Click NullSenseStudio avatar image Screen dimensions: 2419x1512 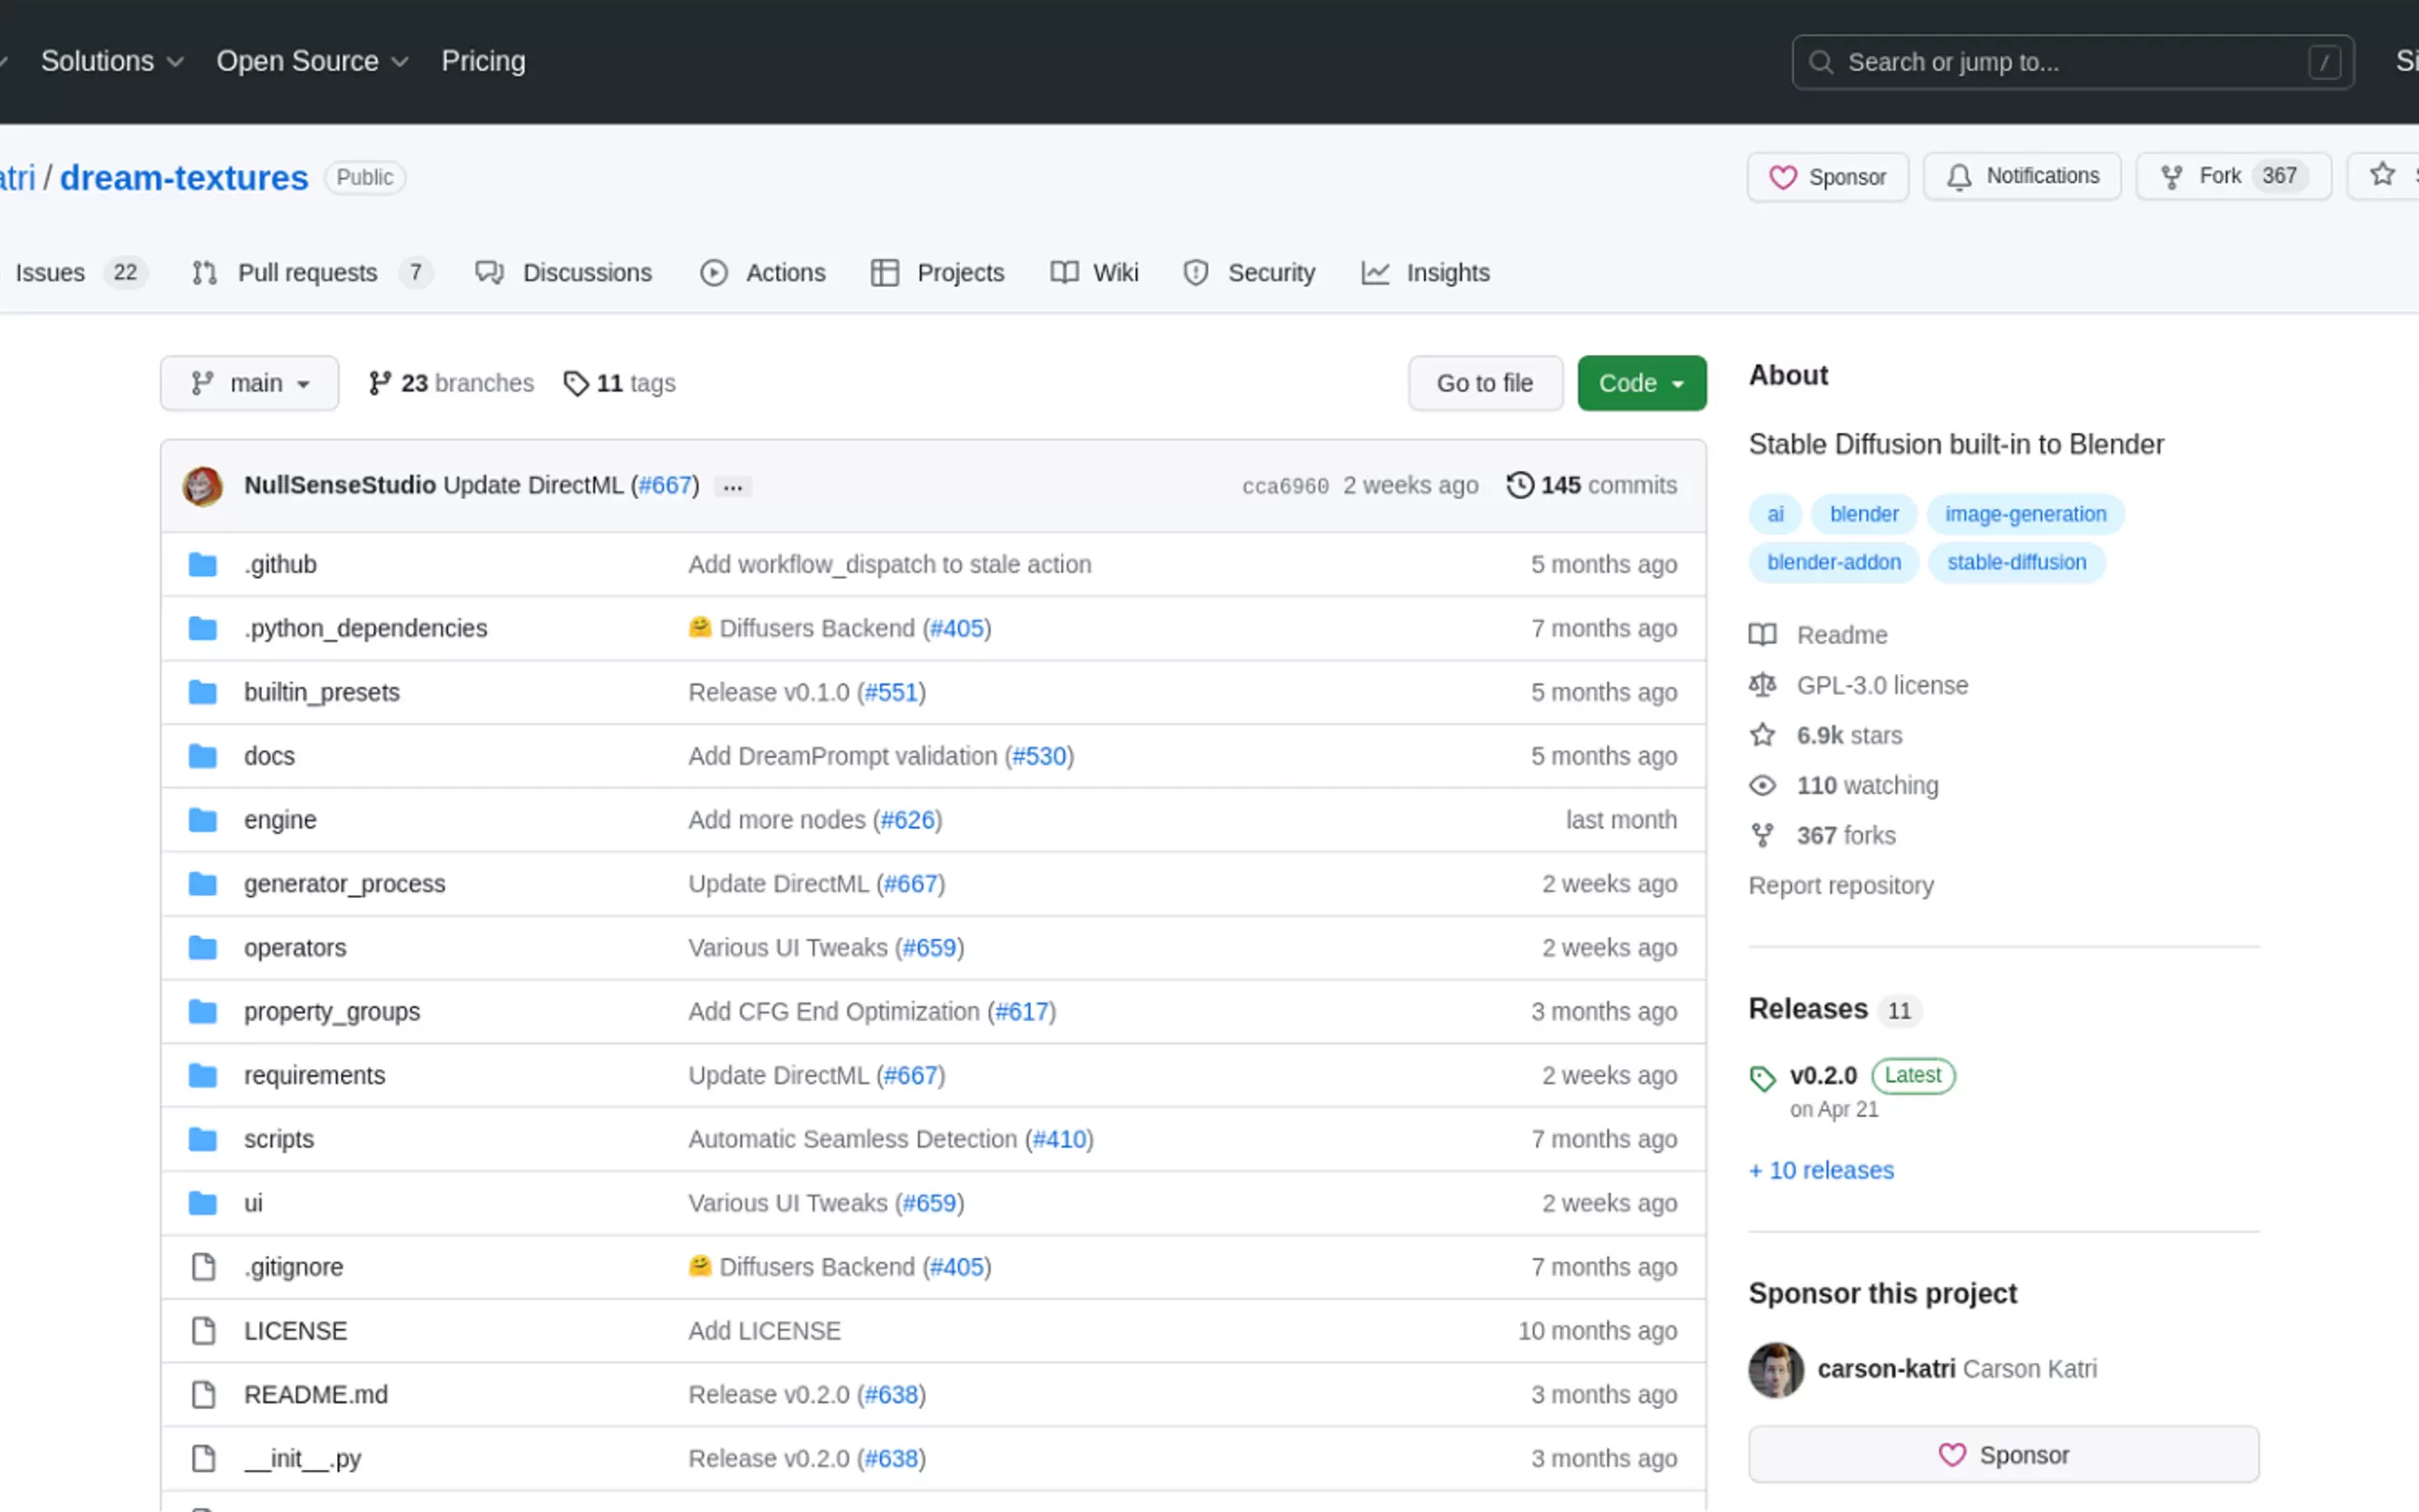pyautogui.click(x=203, y=486)
